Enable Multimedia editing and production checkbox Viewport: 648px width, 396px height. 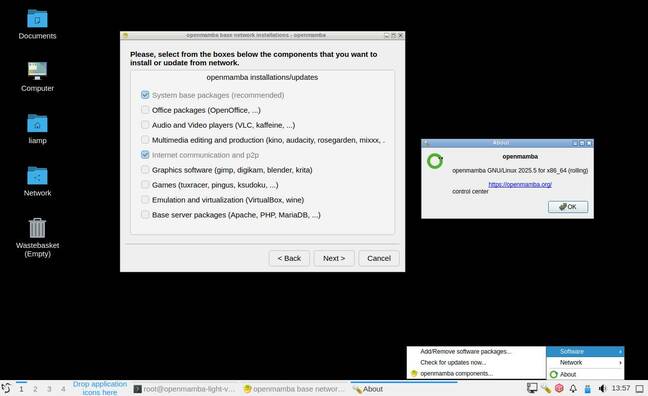point(145,140)
